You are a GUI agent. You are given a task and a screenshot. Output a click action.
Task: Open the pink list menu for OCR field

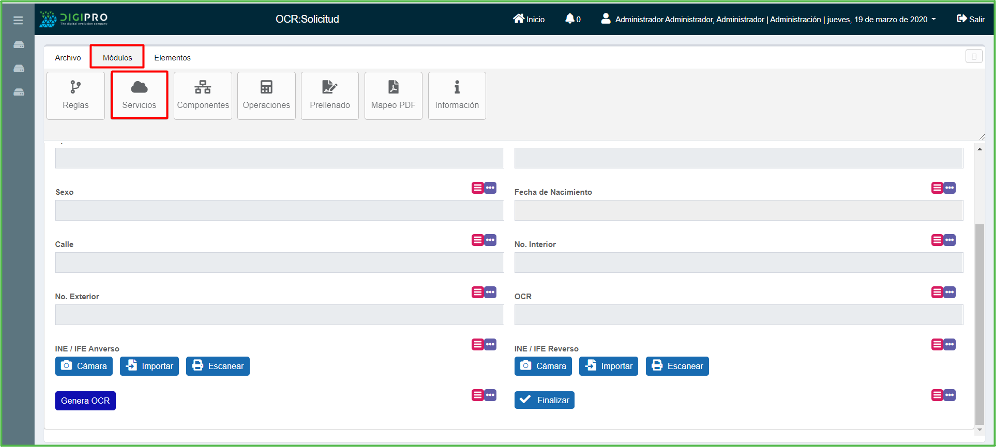[937, 292]
